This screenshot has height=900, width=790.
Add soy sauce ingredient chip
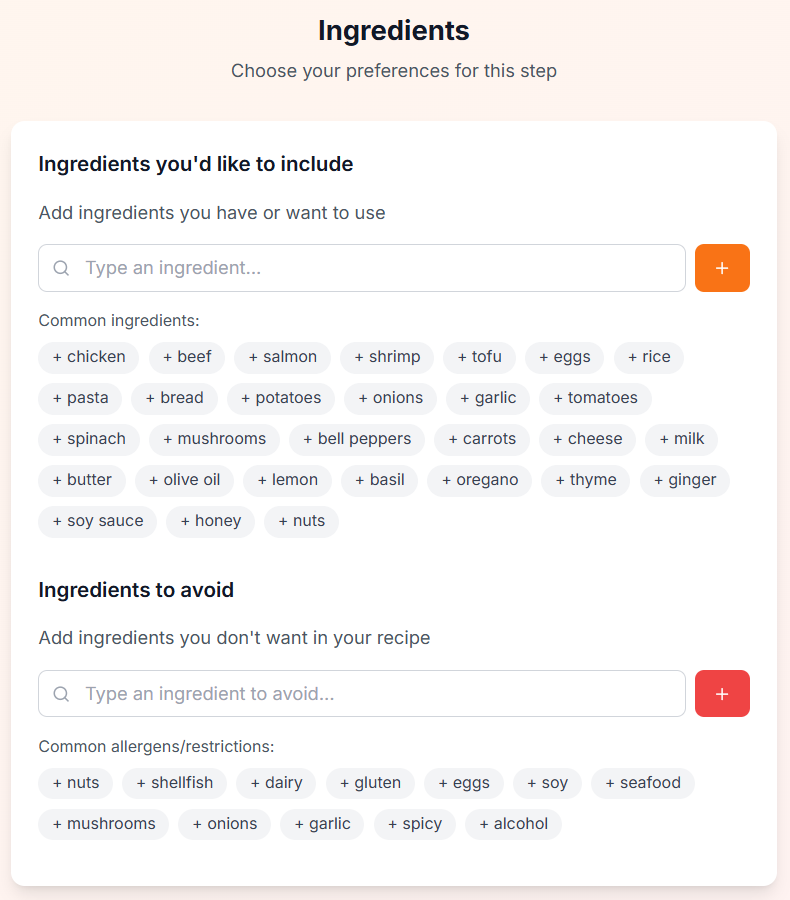coord(98,521)
